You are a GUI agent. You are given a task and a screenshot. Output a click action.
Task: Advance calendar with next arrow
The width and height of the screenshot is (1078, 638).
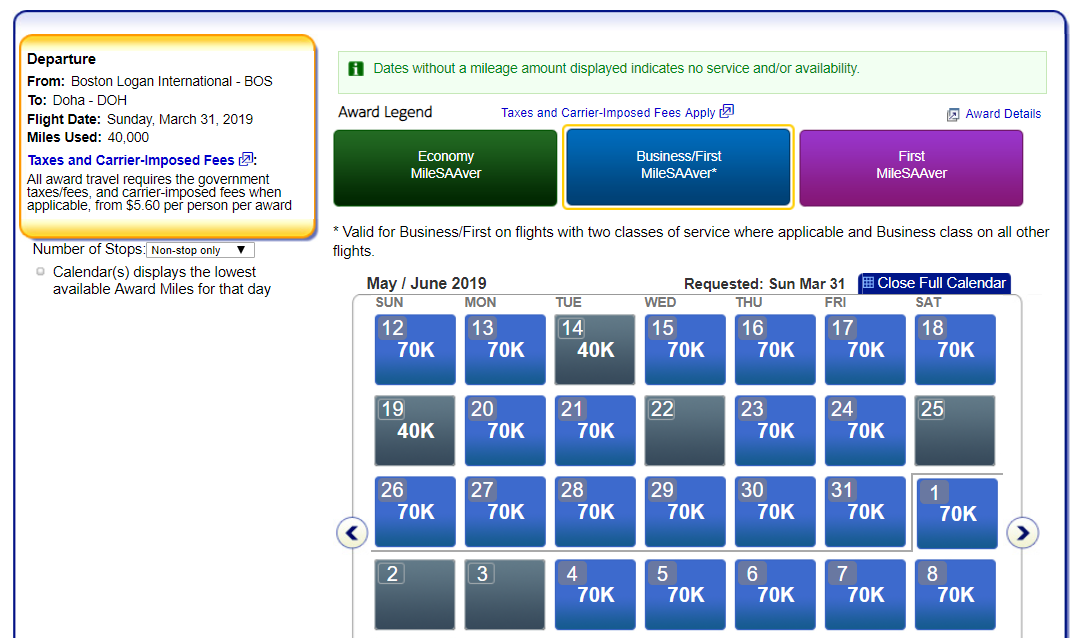pos(1022,533)
